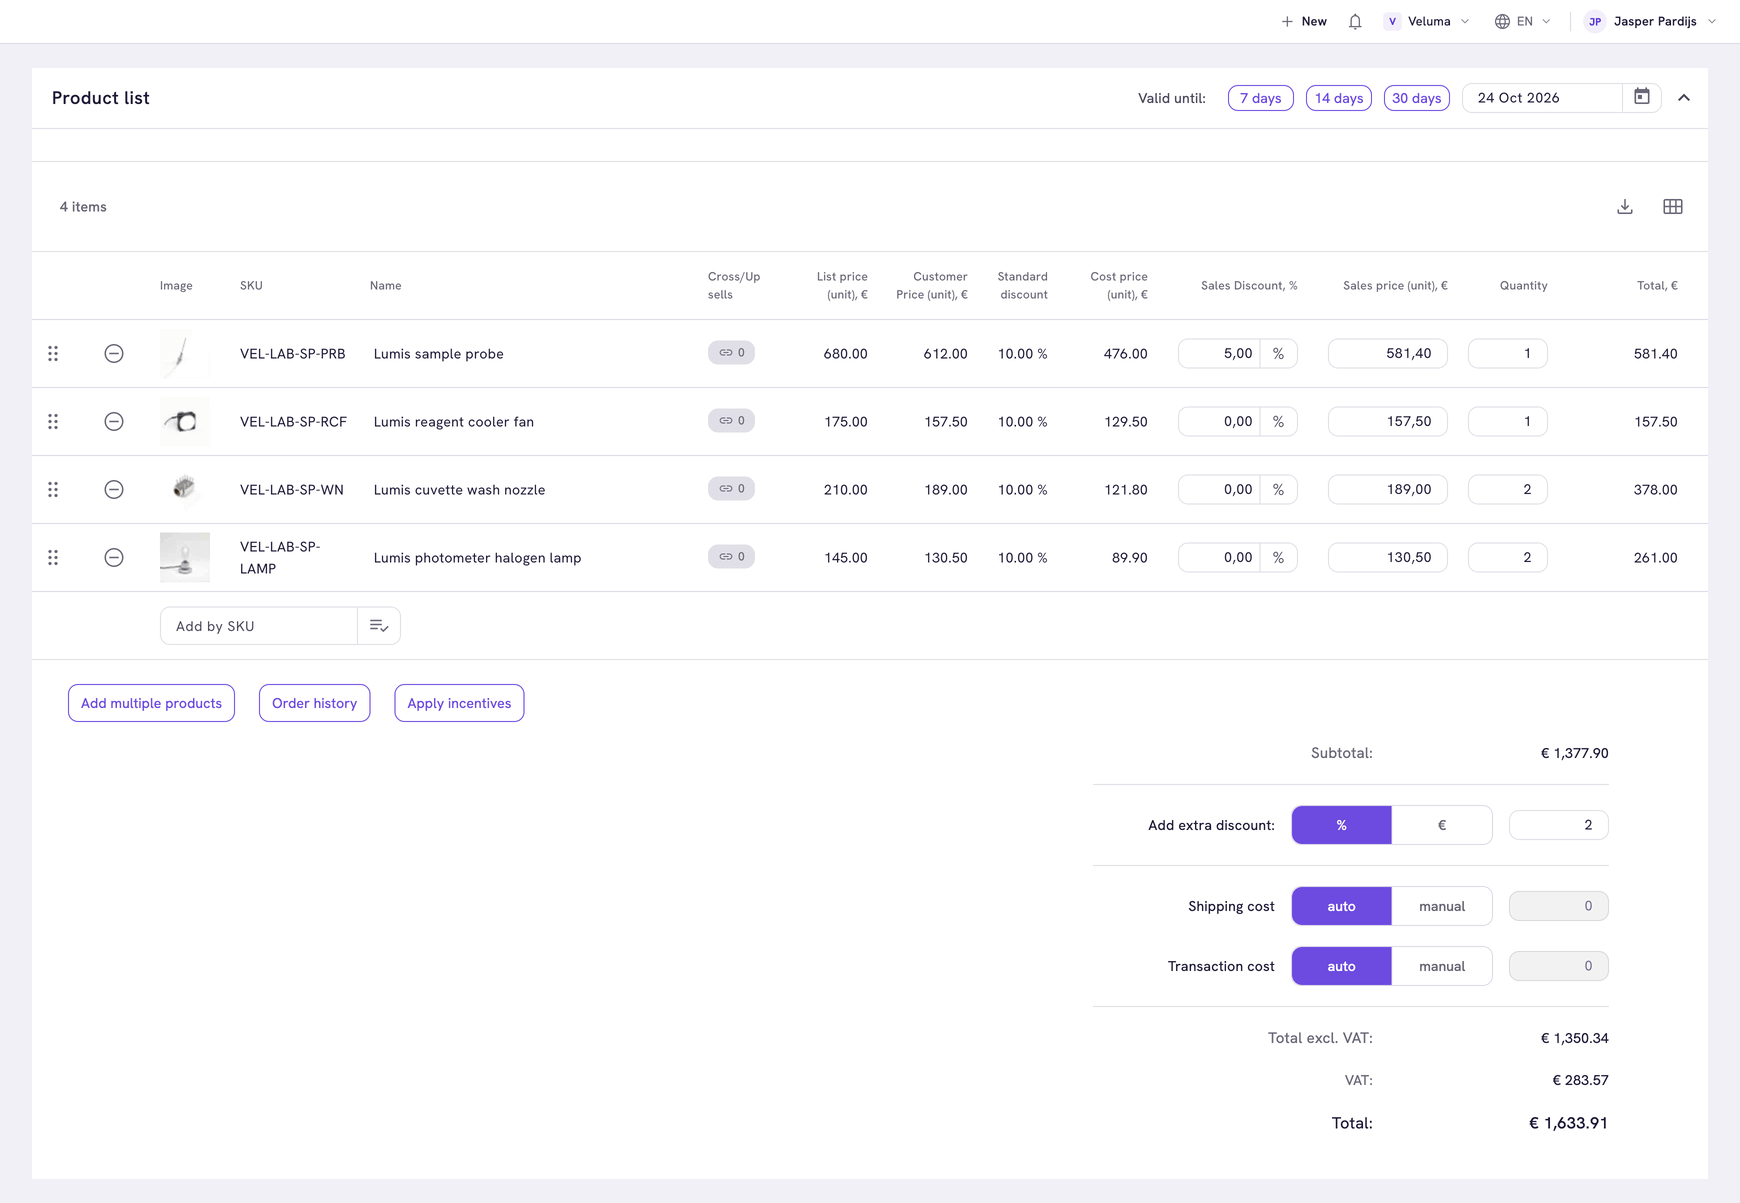This screenshot has width=1740, height=1203.
Task: Set transaction cost to auto
Action: 1341,966
